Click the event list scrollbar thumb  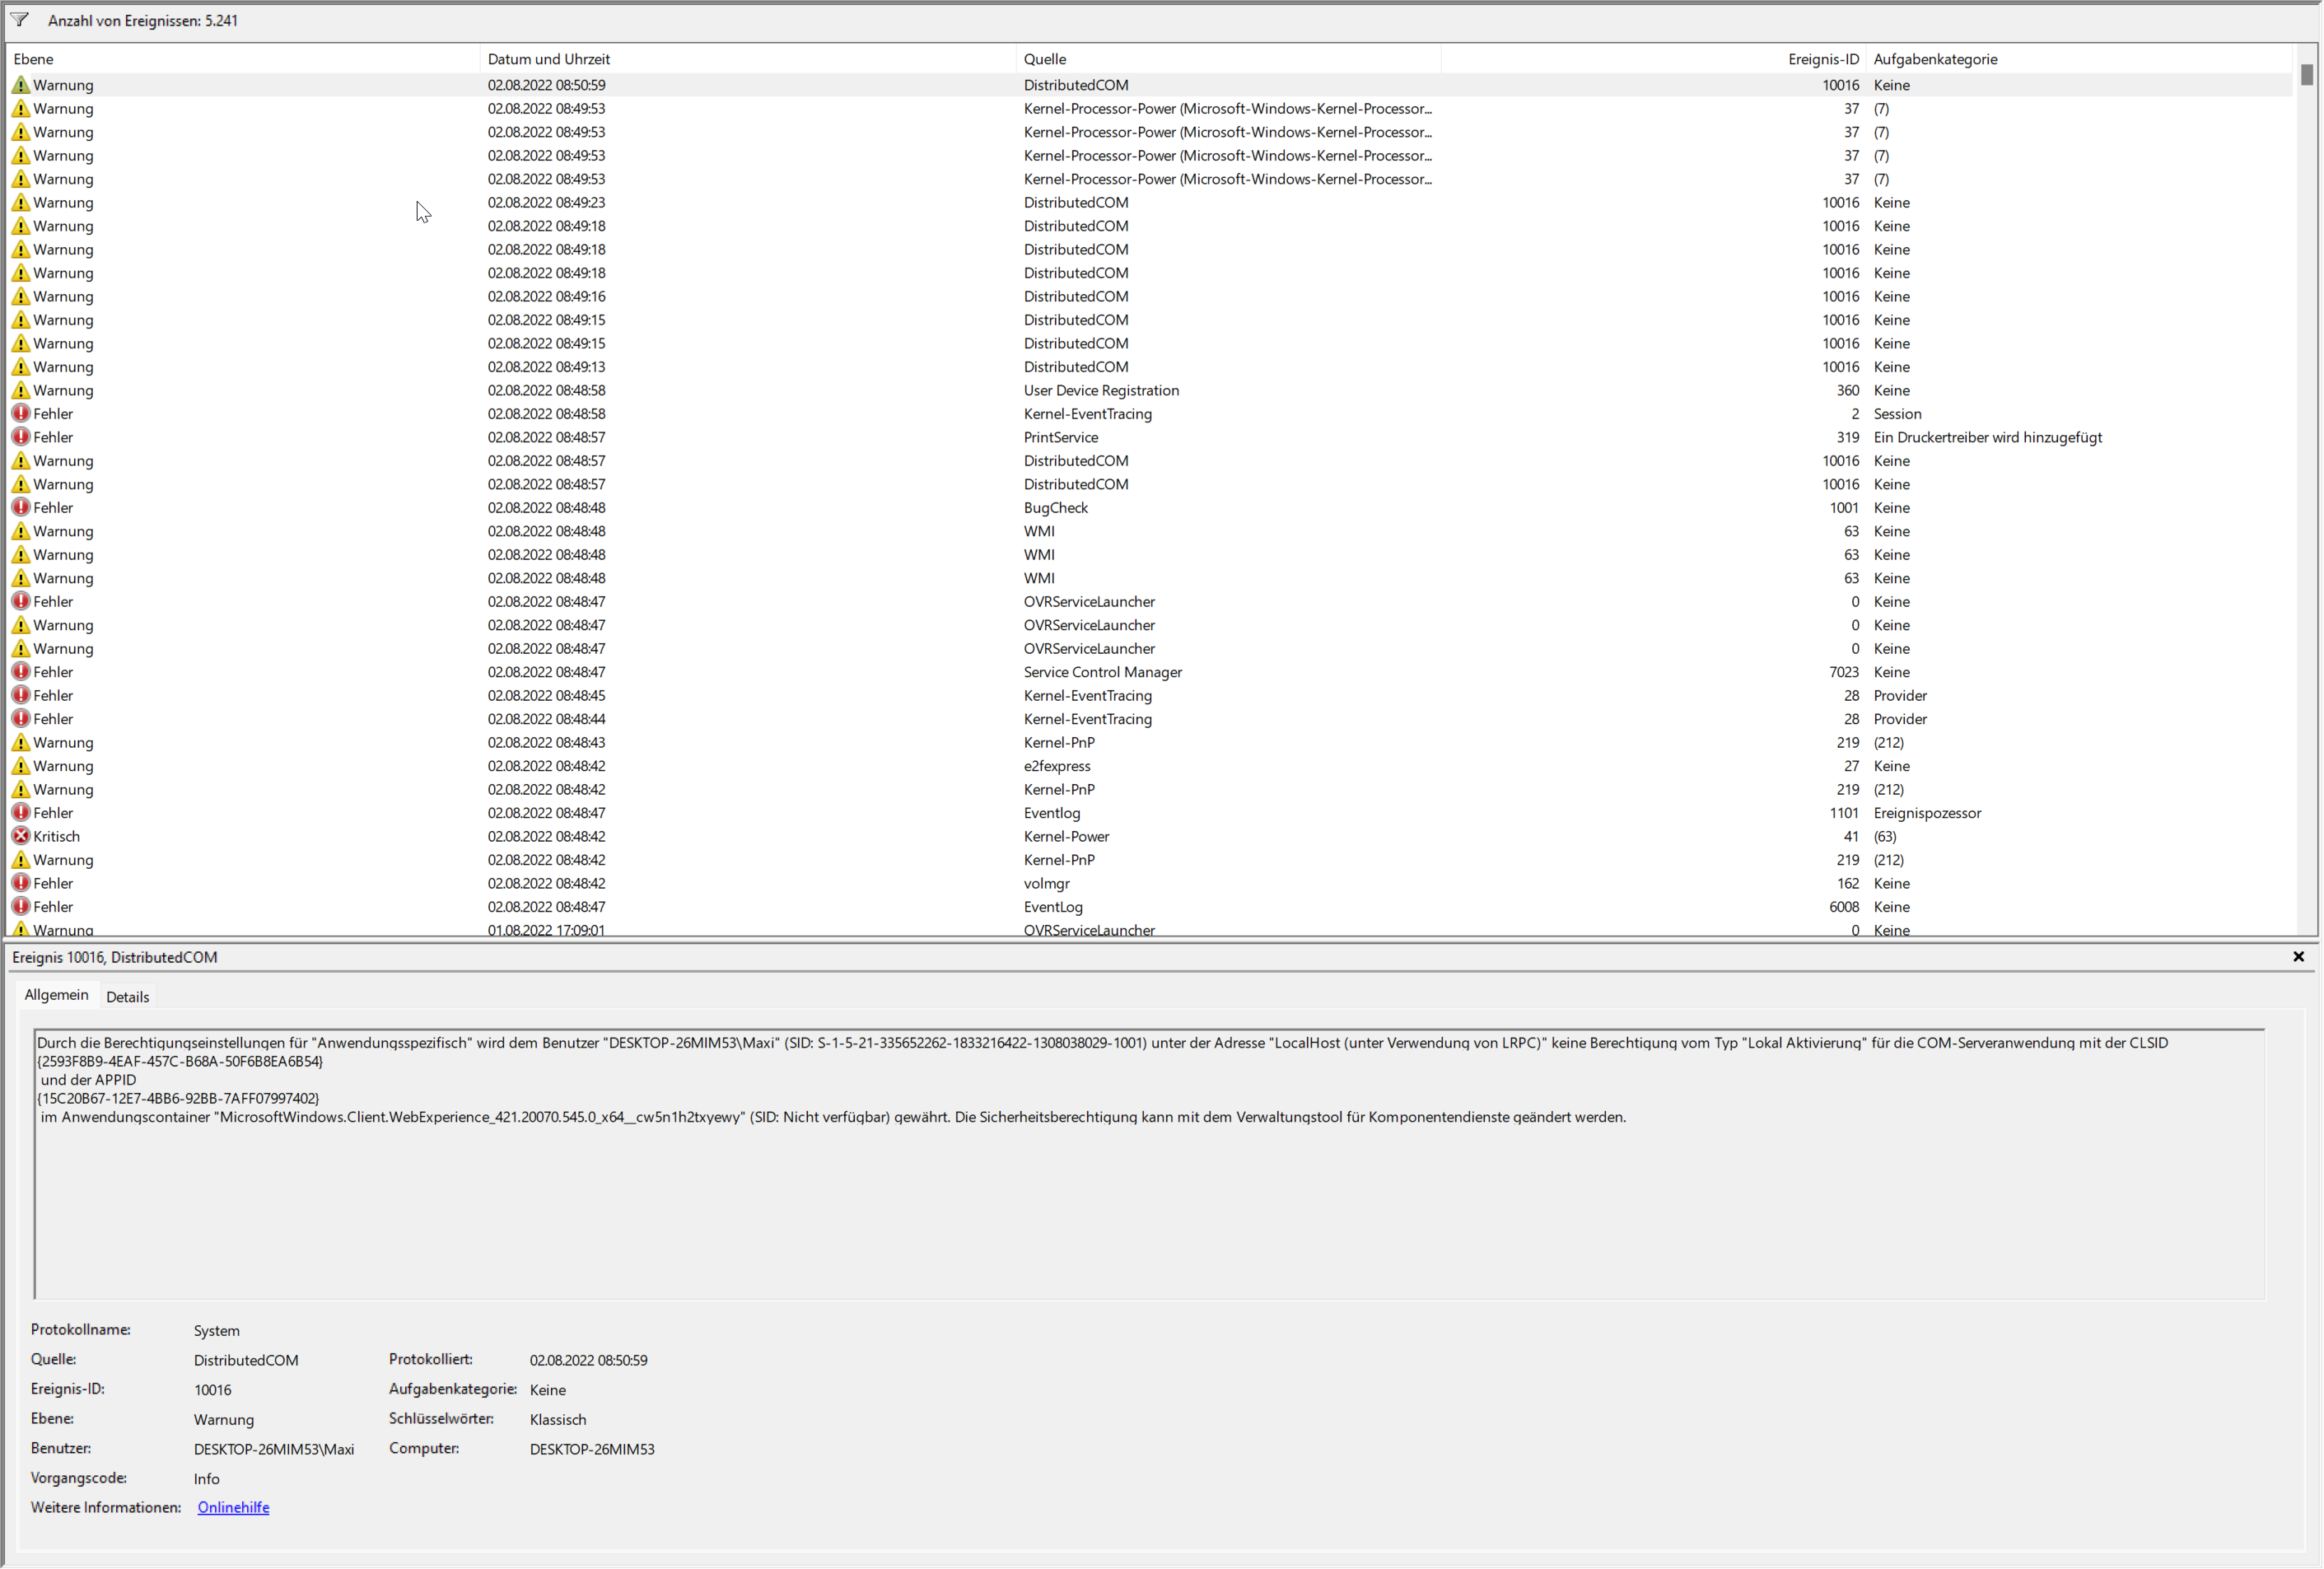click(x=2306, y=75)
